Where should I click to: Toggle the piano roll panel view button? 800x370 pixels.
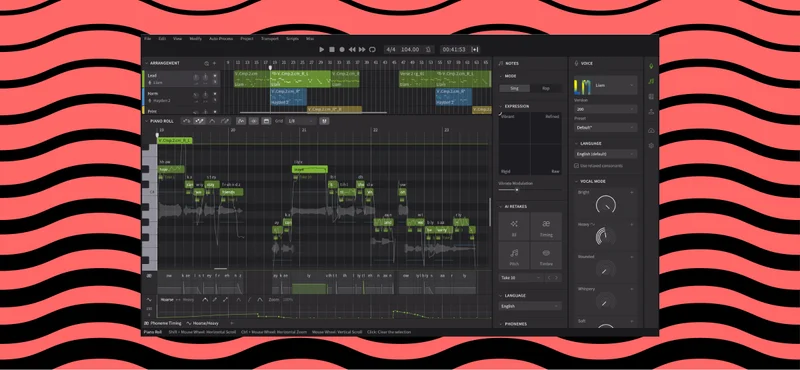click(266, 121)
